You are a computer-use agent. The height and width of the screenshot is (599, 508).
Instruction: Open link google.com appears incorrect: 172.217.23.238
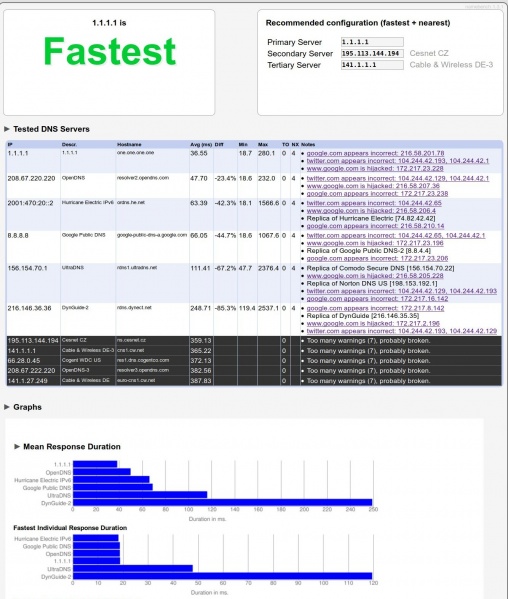coord(377,194)
